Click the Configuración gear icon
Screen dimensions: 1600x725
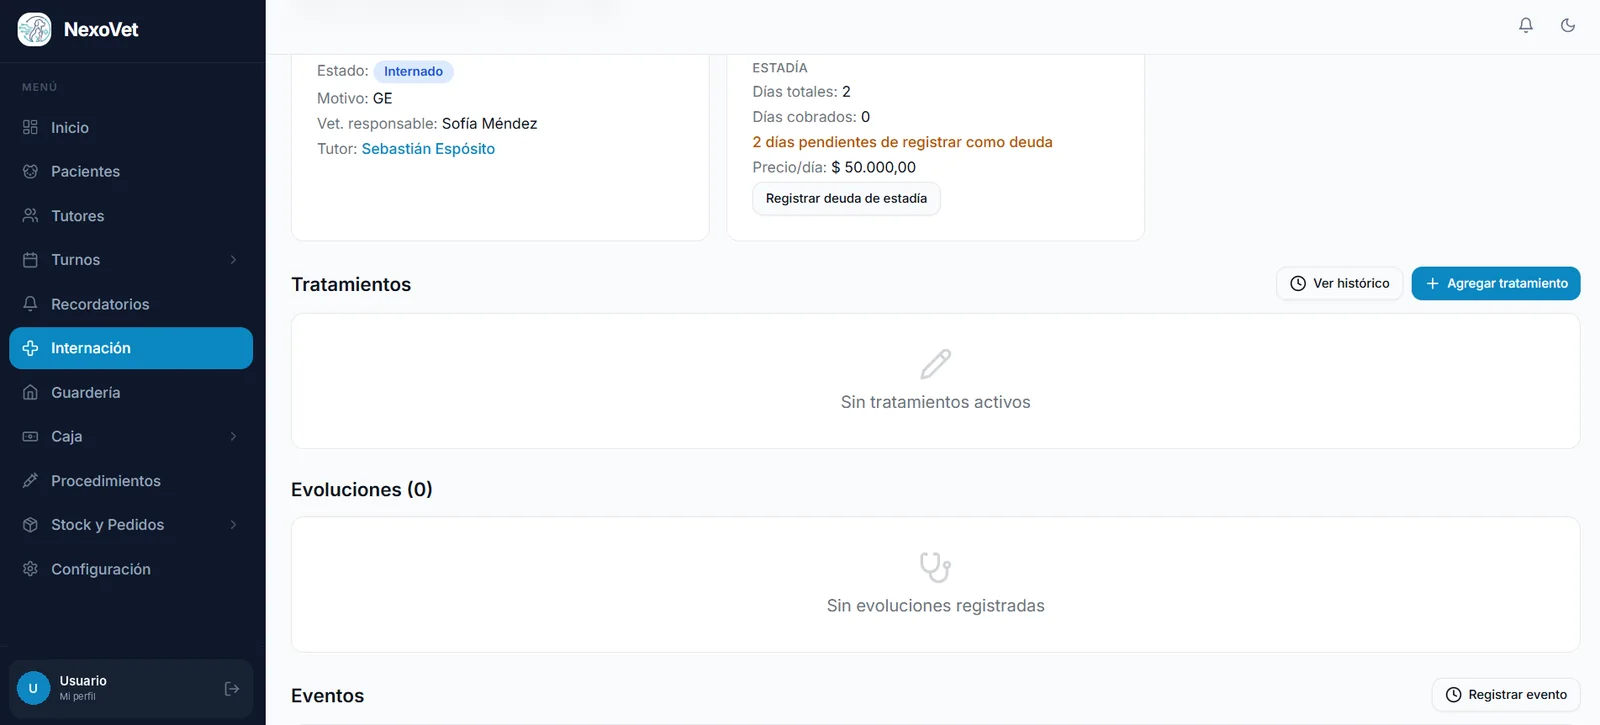click(30, 568)
